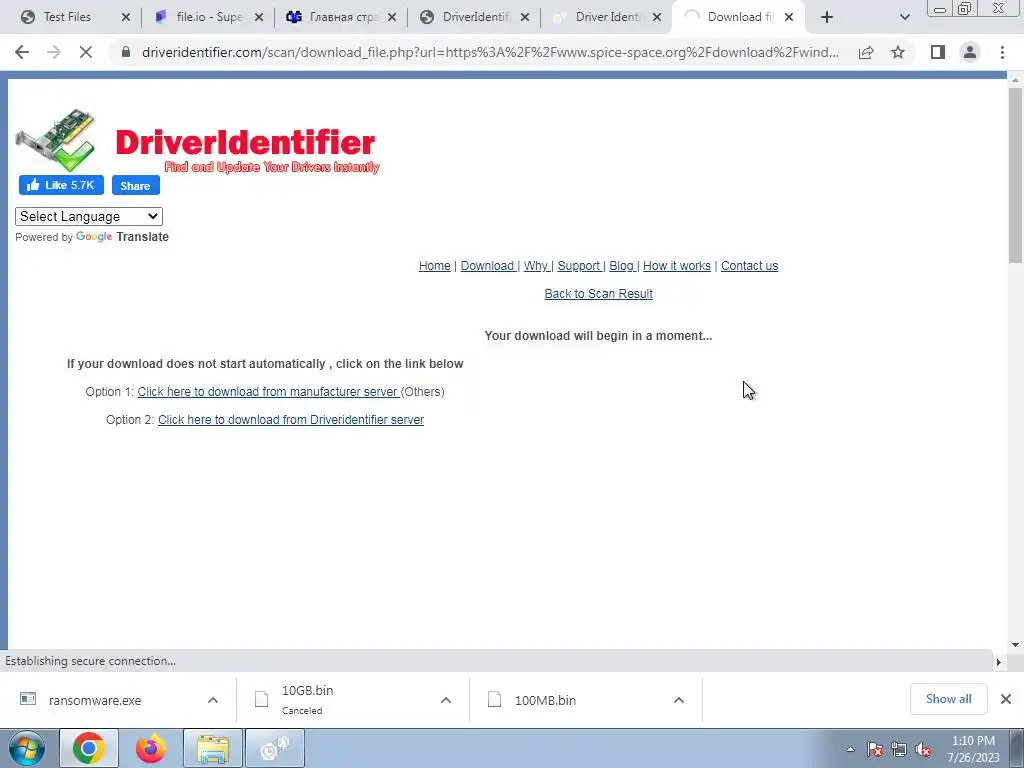
Task: Open the Download nav link
Action: (488, 266)
